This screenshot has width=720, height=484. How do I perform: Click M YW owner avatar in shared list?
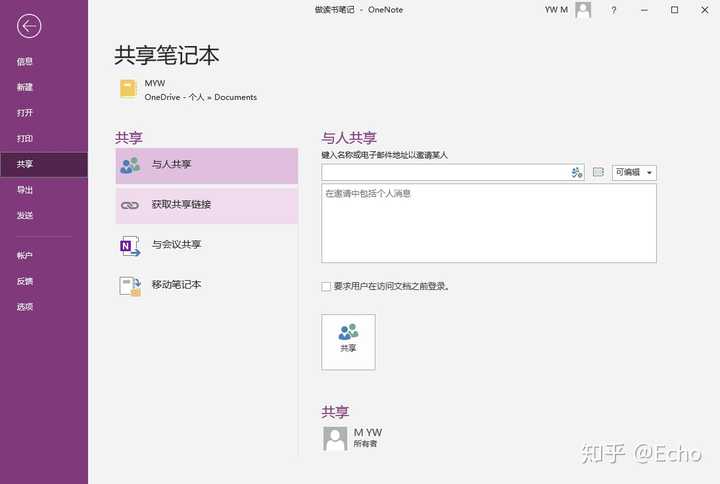(x=335, y=439)
